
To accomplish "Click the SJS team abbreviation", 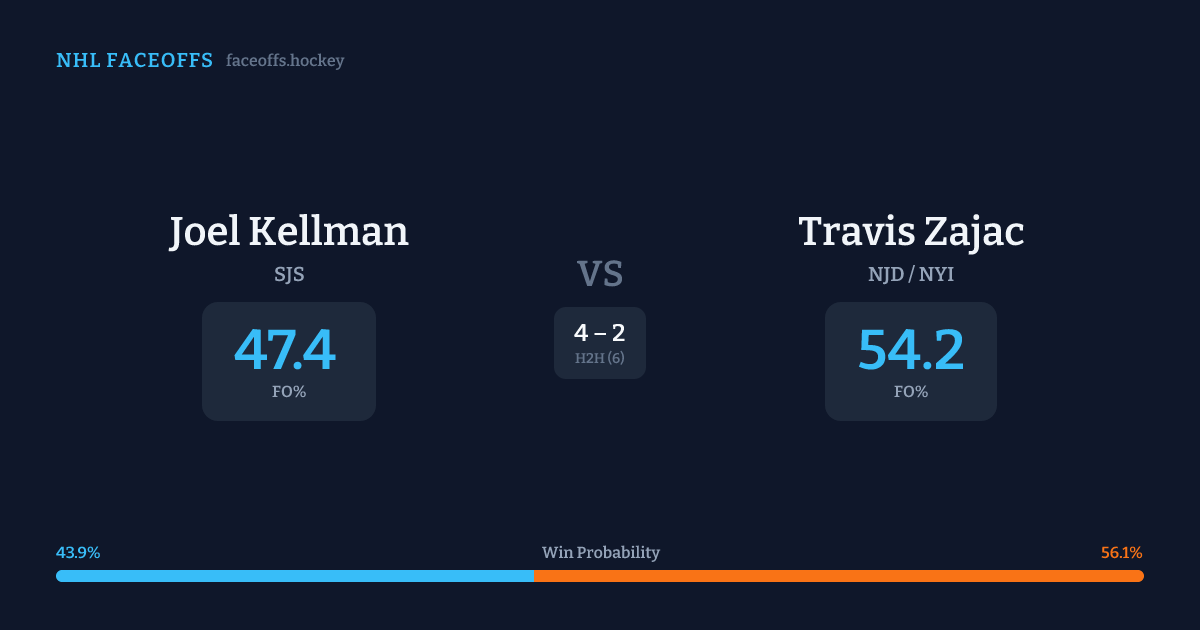I will [289, 274].
